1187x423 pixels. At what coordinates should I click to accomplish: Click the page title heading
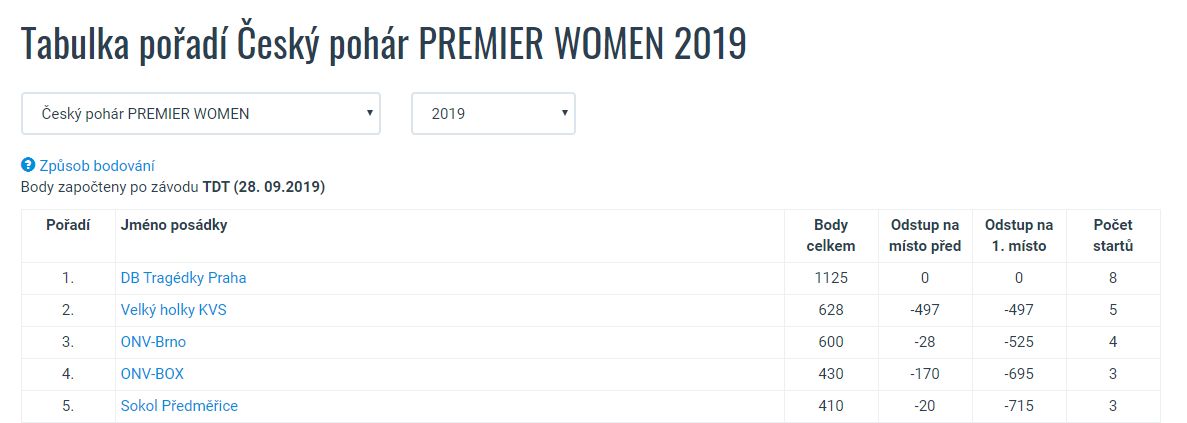click(x=383, y=45)
